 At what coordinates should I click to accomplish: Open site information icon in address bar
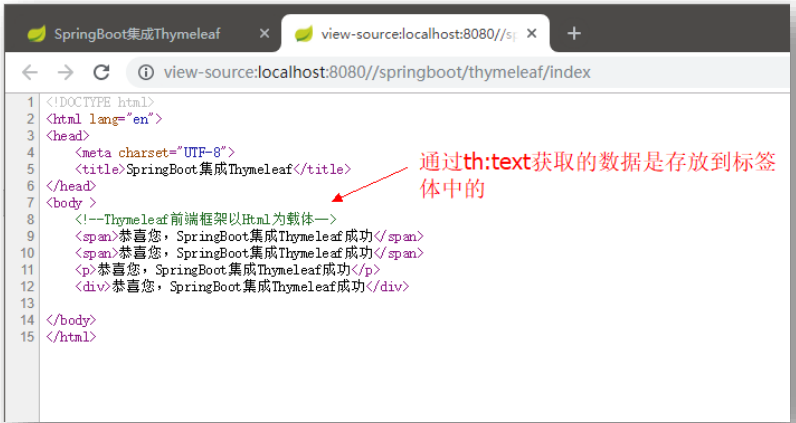point(146,73)
